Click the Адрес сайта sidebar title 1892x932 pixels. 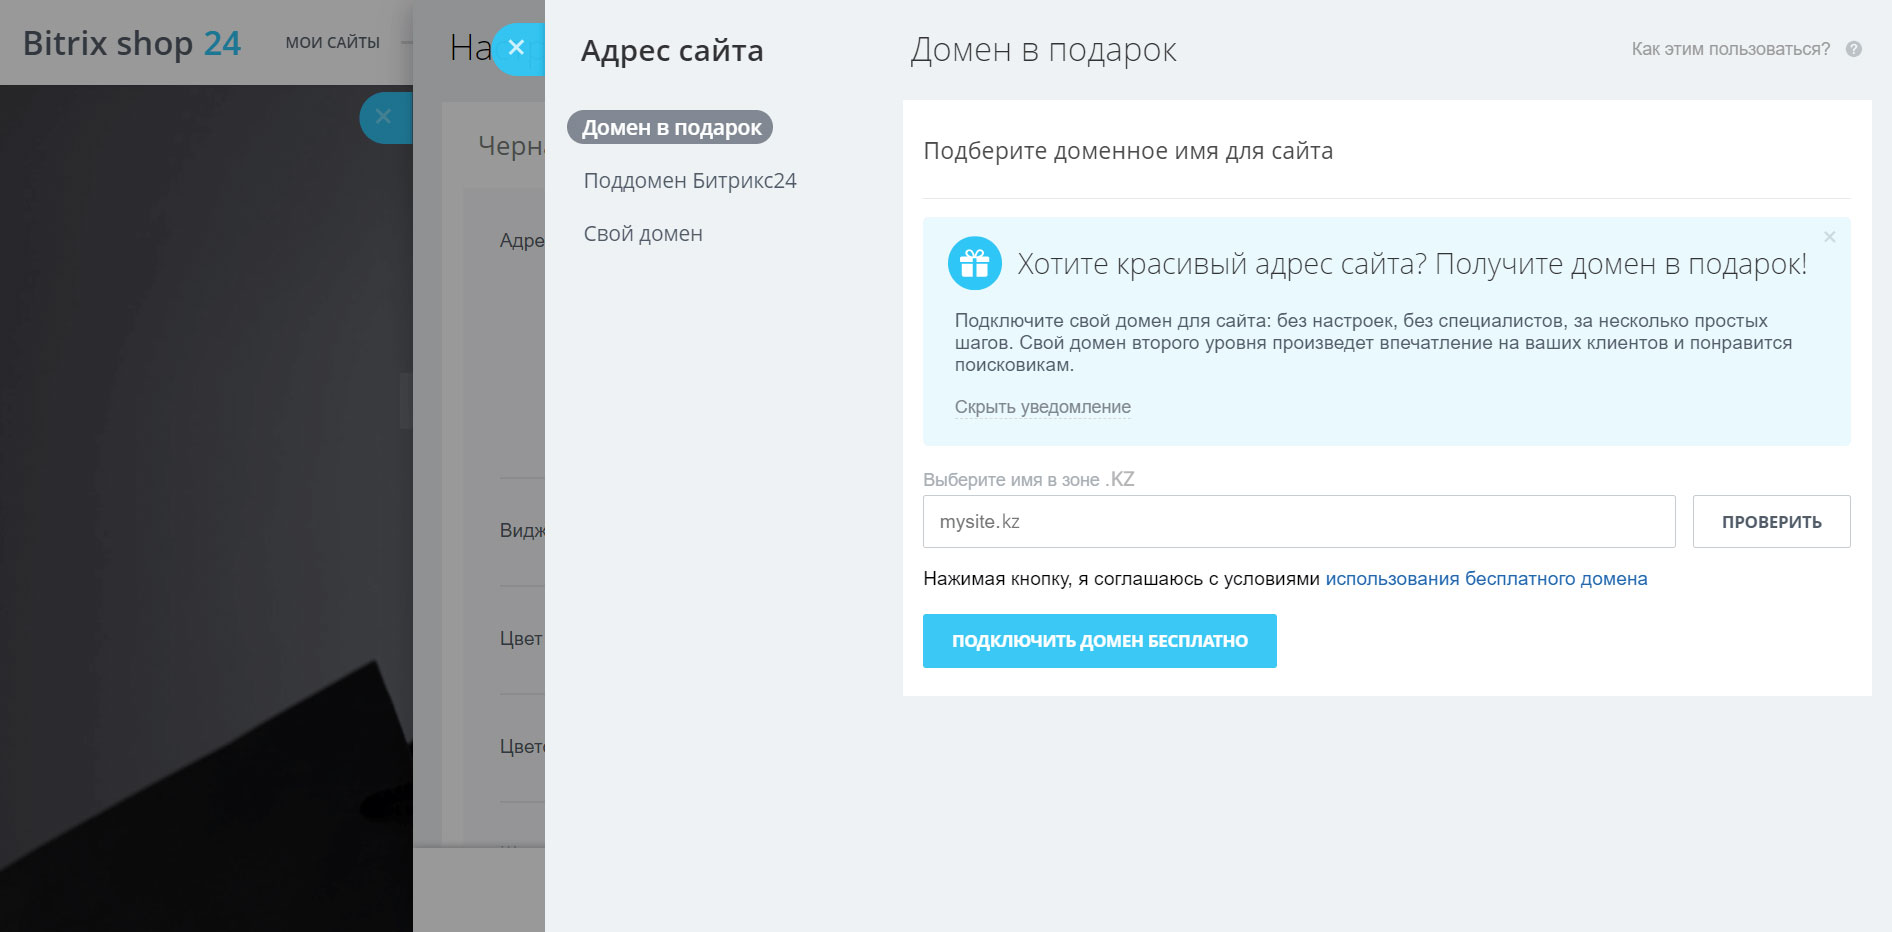click(671, 50)
